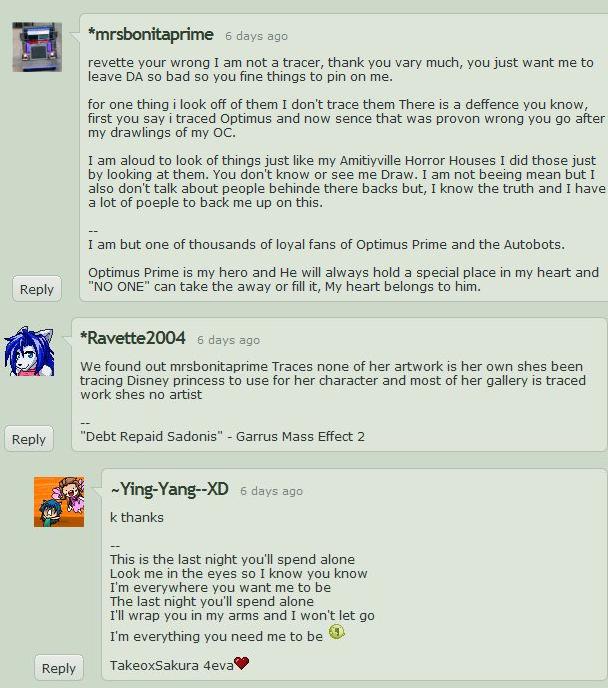Image resolution: width=608 pixels, height=688 pixels.
Task: Open the Ying-Yang--XD profile link
Action: (169, 489)
